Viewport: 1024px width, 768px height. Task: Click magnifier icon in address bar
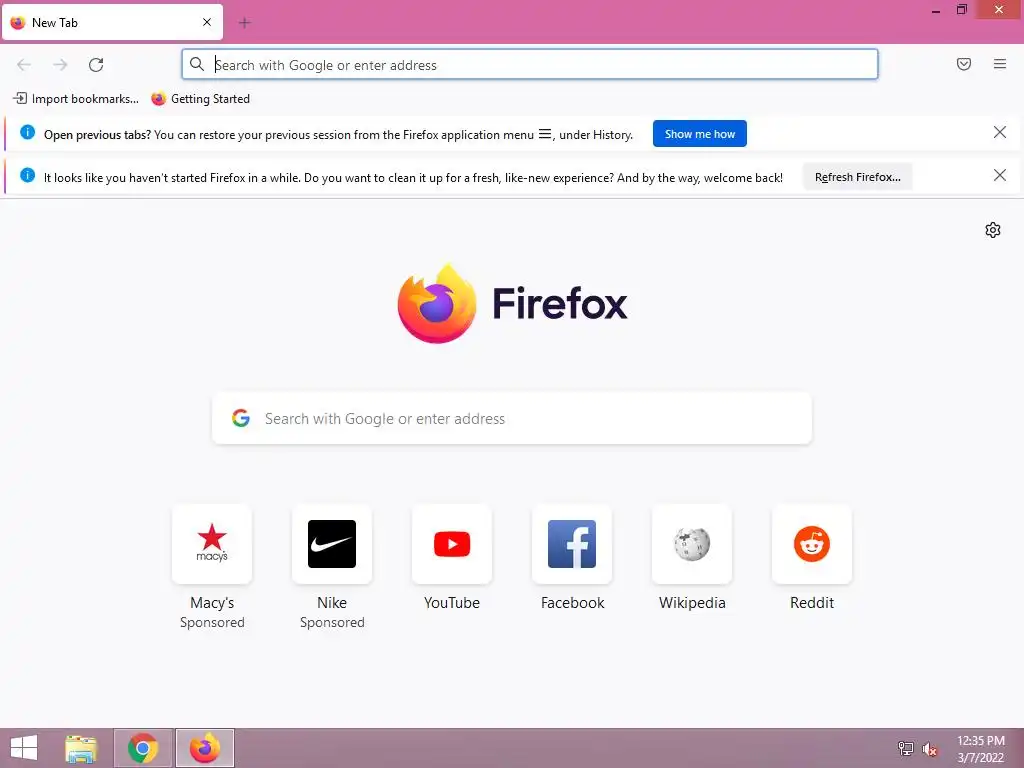click(197, 64)
